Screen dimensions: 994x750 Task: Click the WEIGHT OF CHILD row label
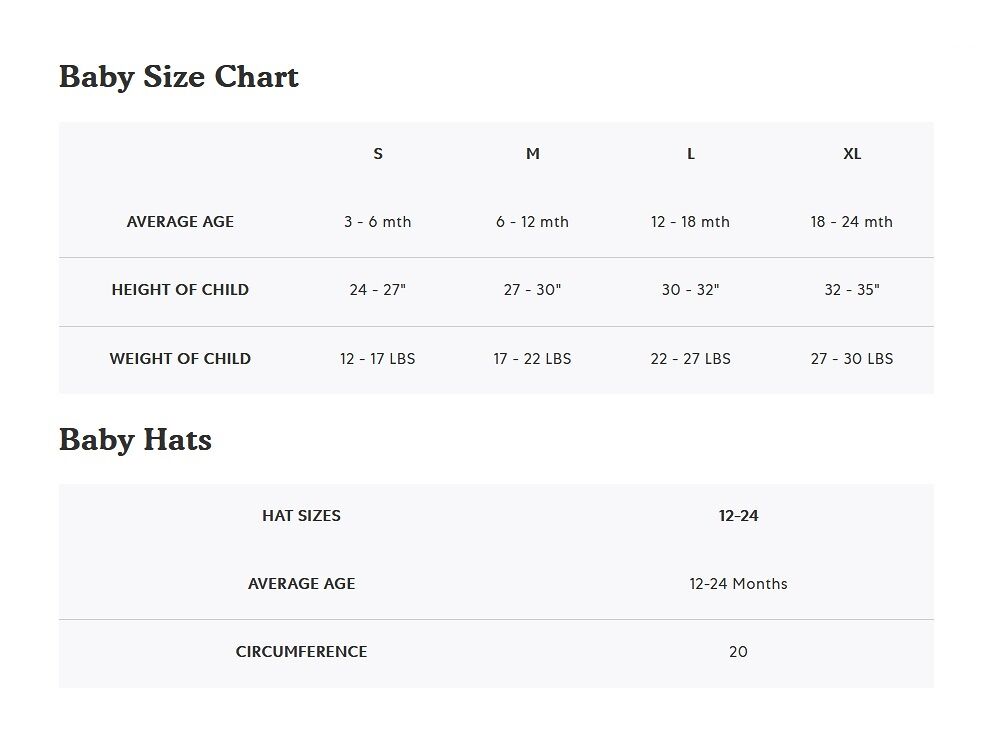[x=180, y=359]
